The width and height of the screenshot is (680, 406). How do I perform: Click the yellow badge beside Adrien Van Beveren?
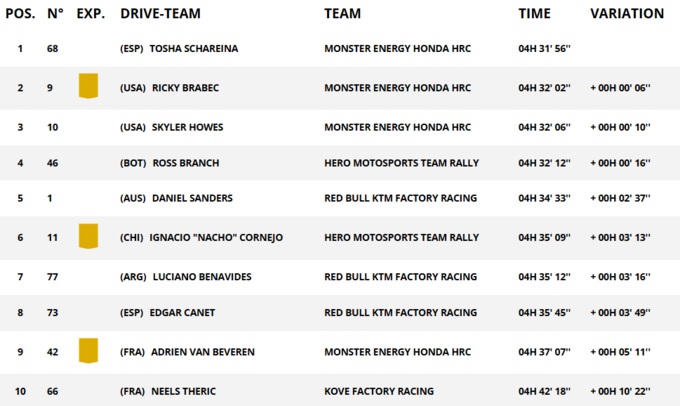(88, 351)
